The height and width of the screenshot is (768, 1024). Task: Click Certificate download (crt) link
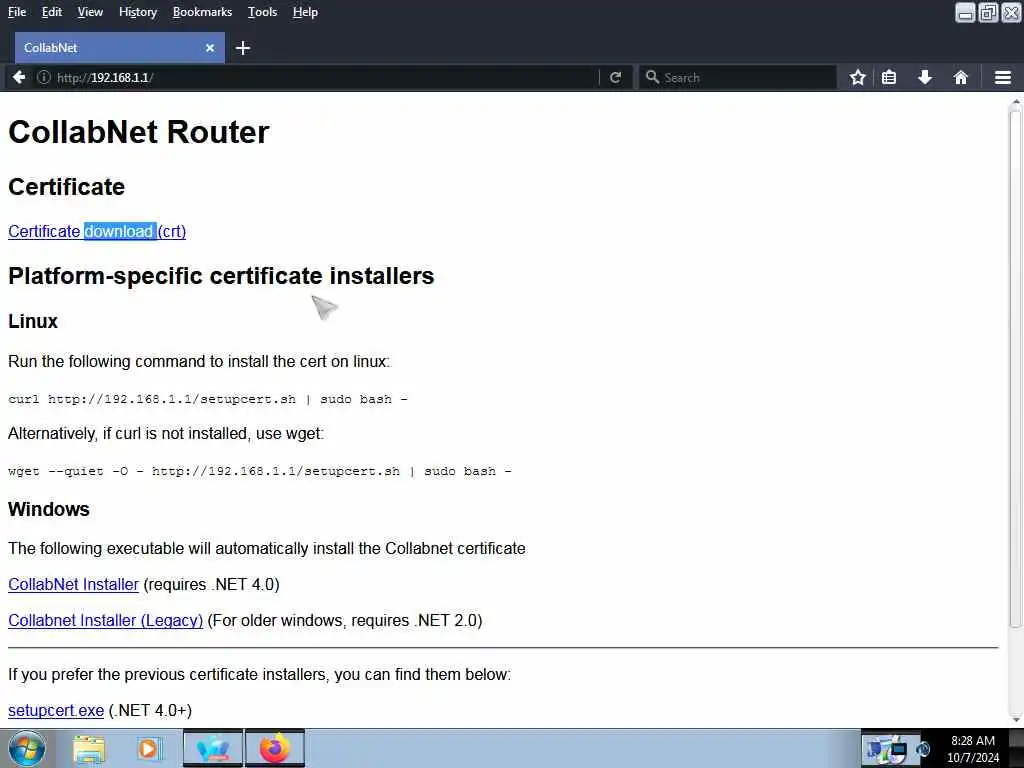tap(97, 231)
